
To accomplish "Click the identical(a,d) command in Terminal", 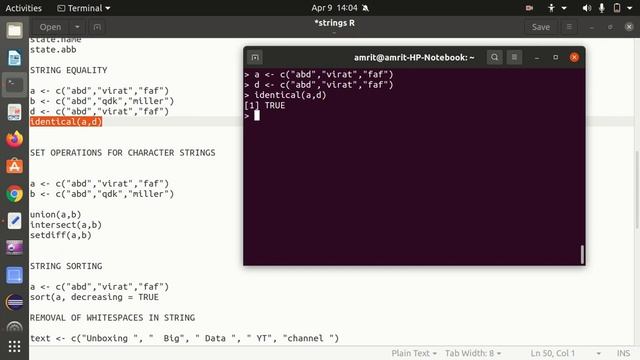I will (x=290, y=95).
